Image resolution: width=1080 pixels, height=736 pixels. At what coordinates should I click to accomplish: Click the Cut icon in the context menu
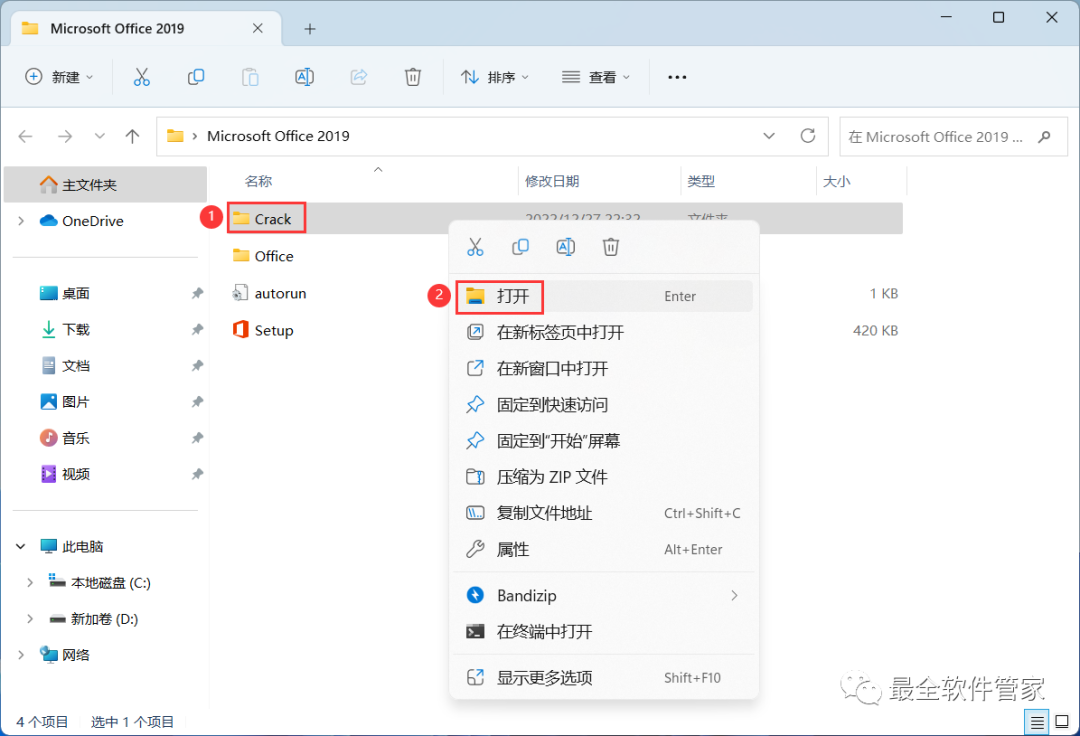pos(475,246)
